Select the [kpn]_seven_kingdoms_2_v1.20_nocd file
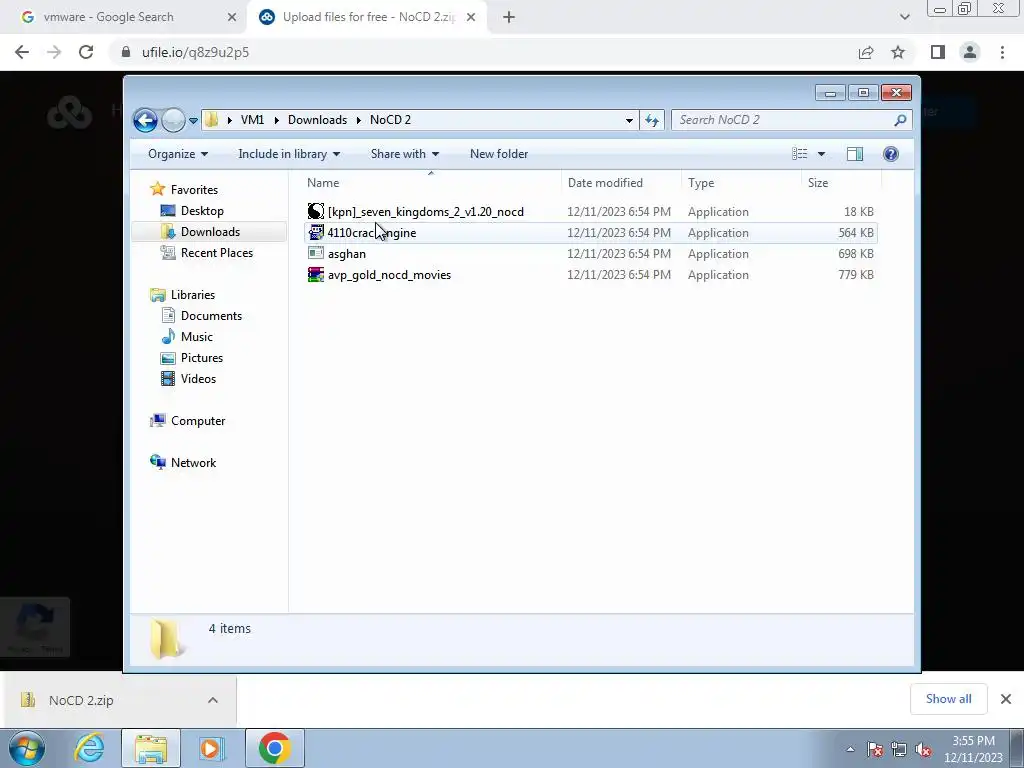 tap(590, 212)
